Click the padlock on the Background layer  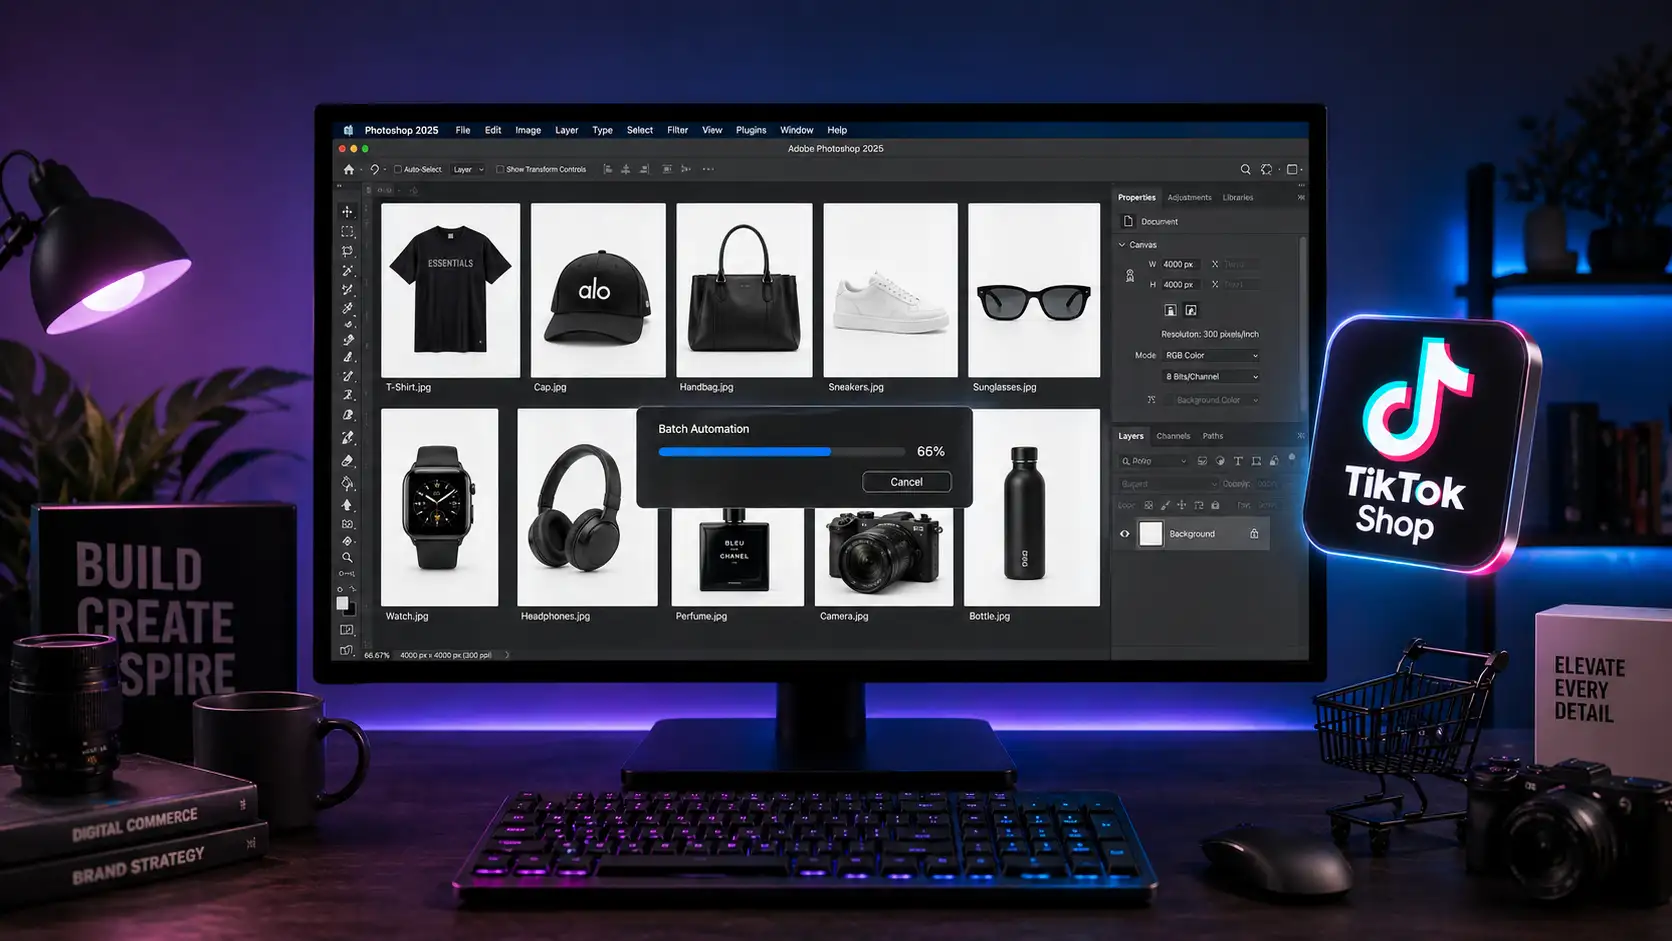tap(1254, 534)
